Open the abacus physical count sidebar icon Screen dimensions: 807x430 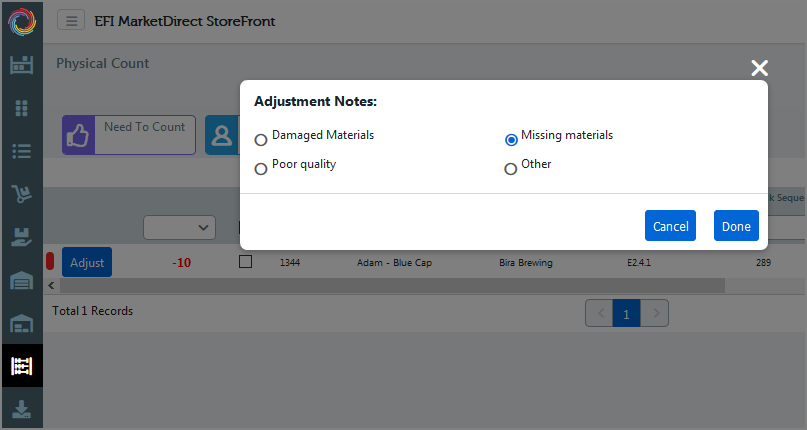point(22,366)
